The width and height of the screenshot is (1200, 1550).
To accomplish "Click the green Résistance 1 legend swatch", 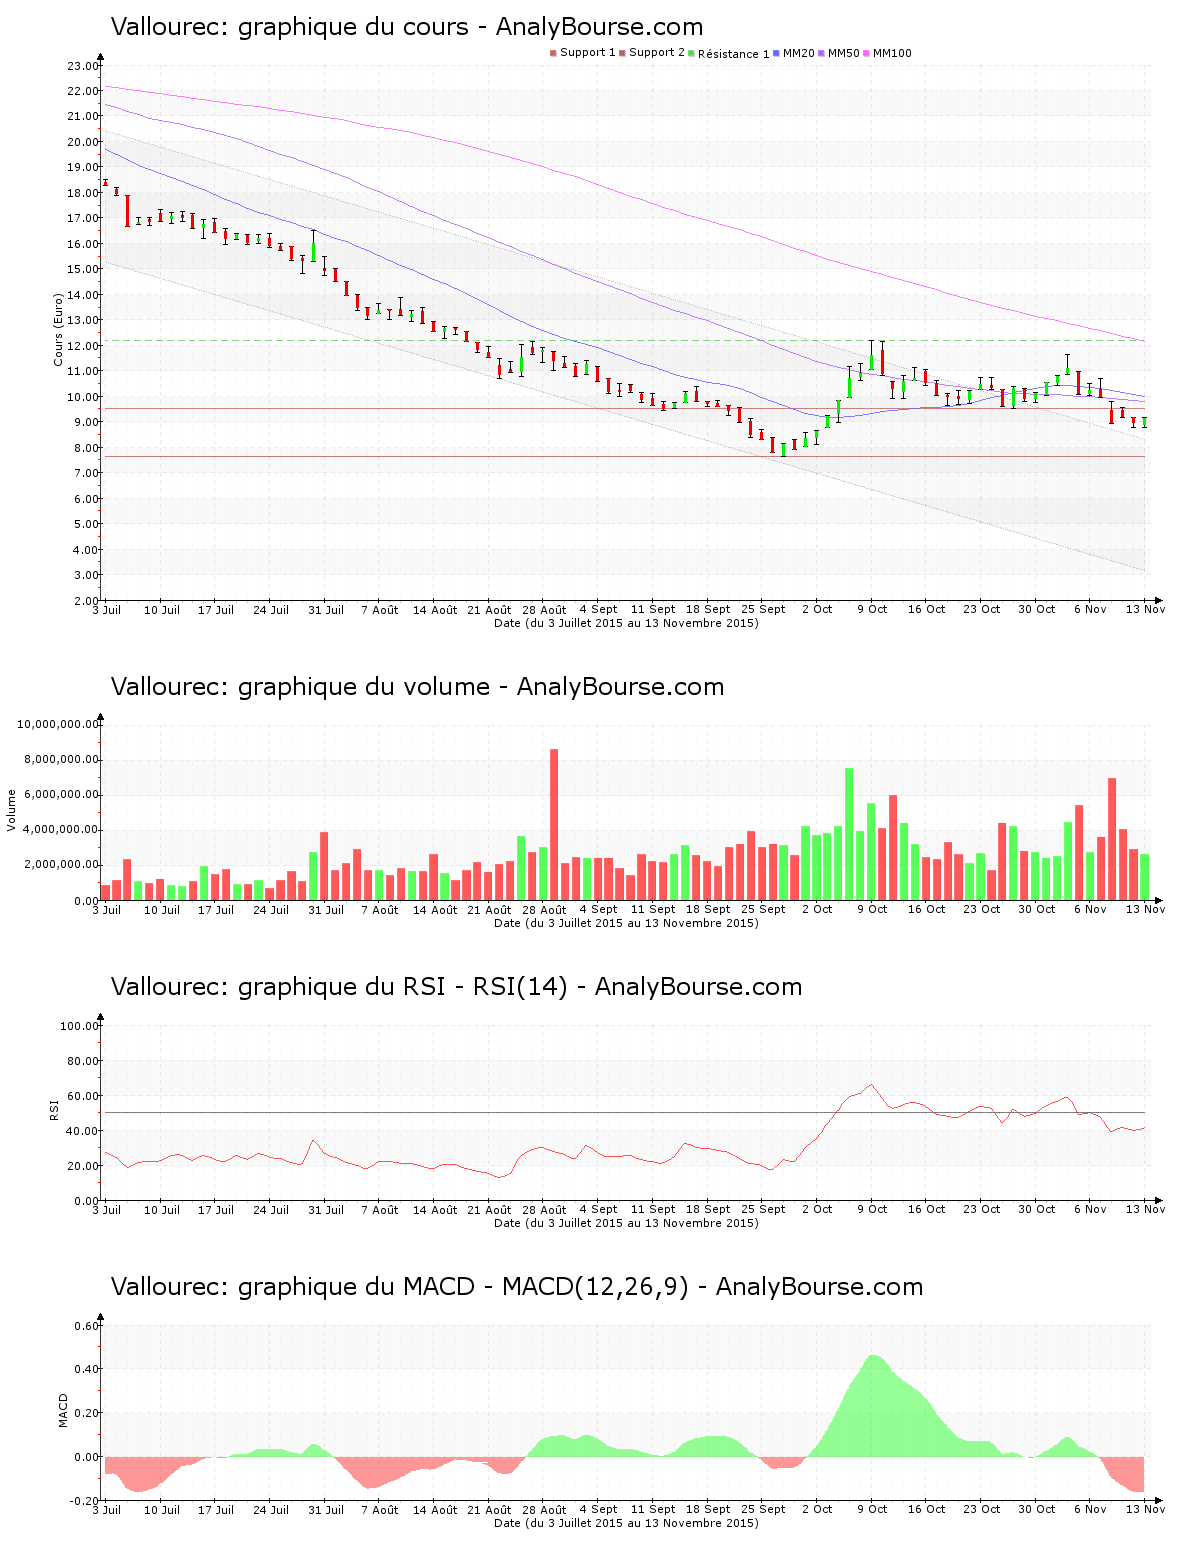I will tap(691, 53).
